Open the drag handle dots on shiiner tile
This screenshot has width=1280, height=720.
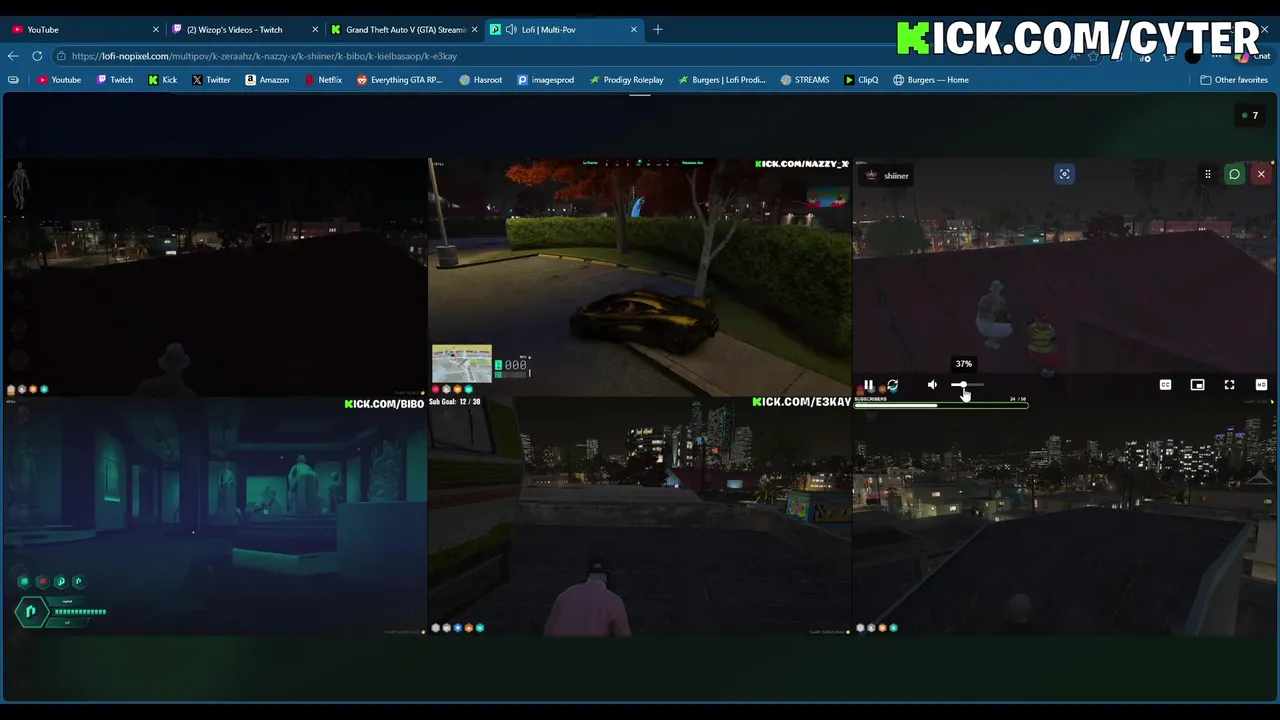(x=1207, y=174)
